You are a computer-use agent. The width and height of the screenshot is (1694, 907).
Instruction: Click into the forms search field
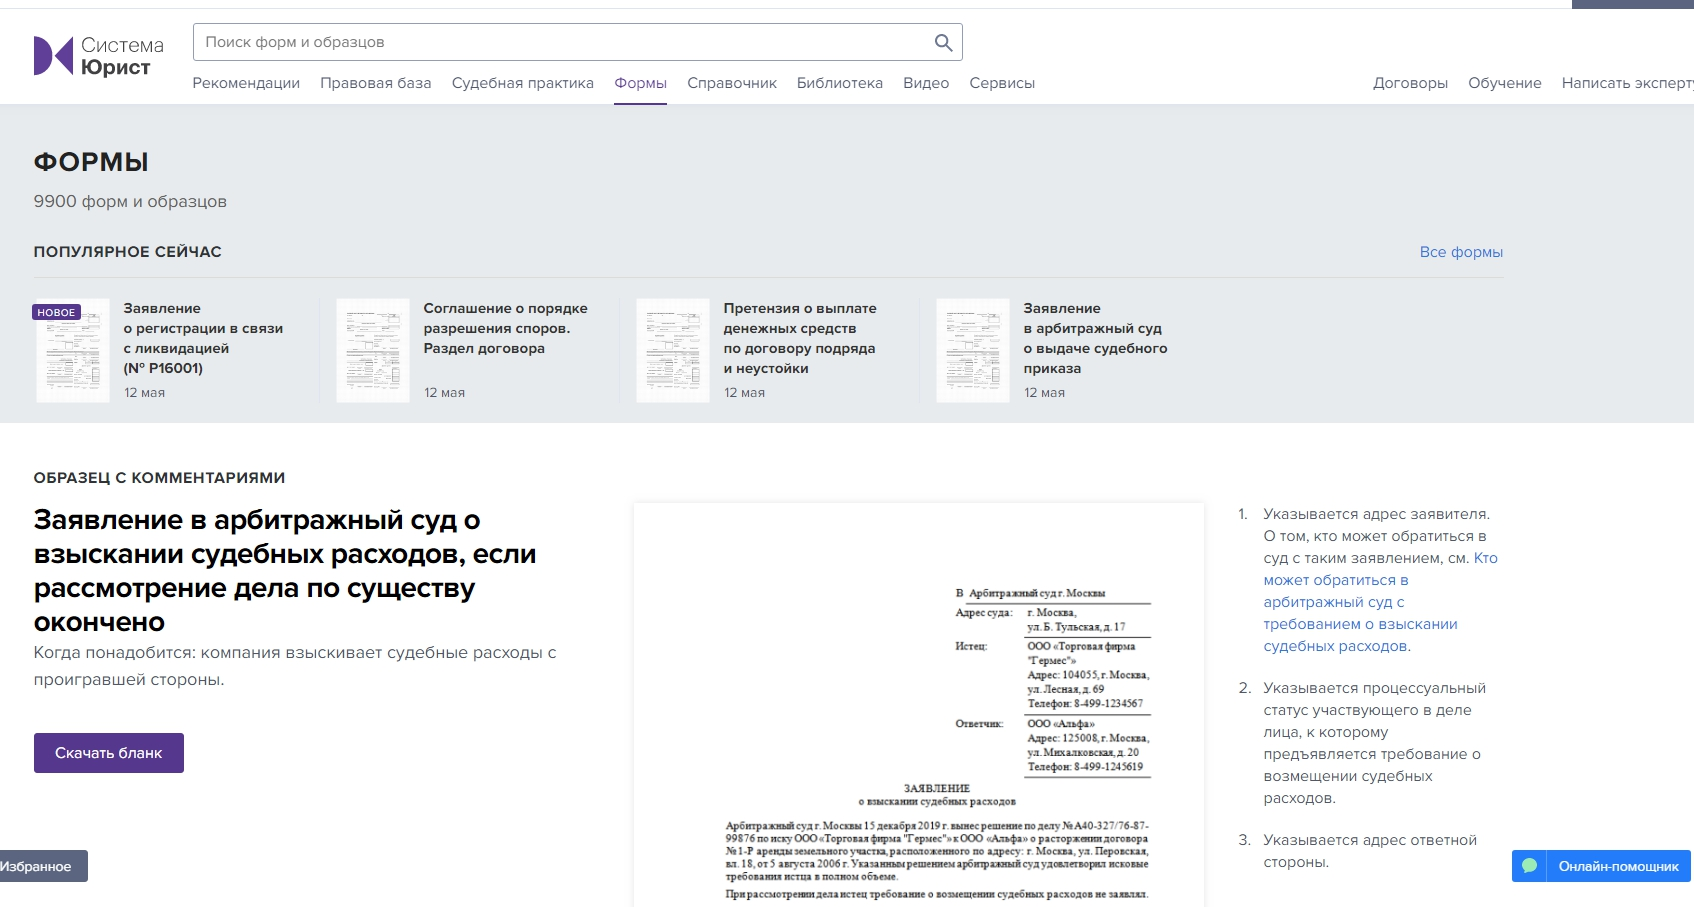pos(560,42)
